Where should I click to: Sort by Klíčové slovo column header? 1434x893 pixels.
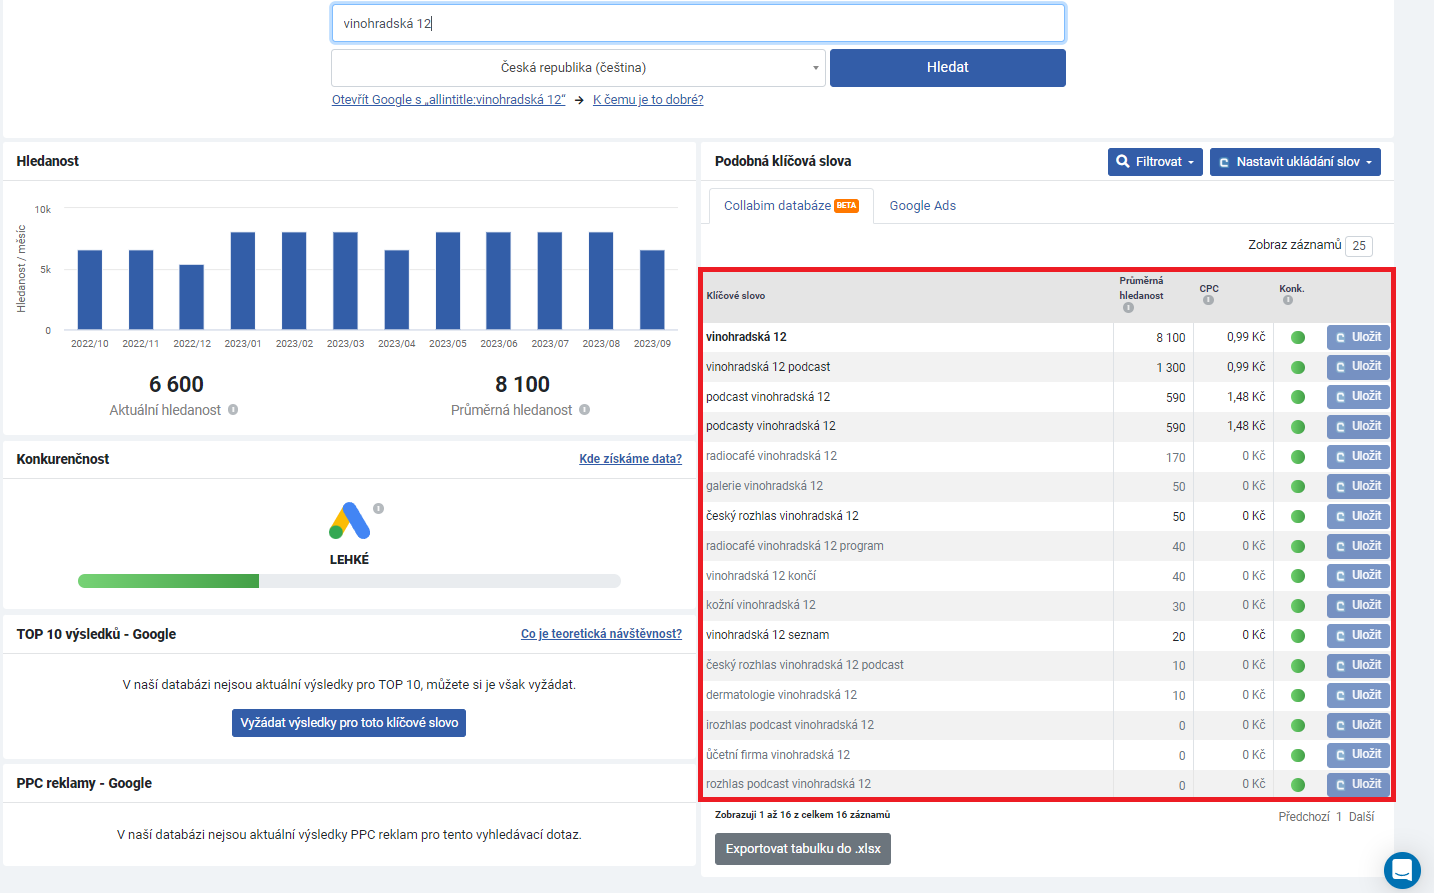pos(736,296)
